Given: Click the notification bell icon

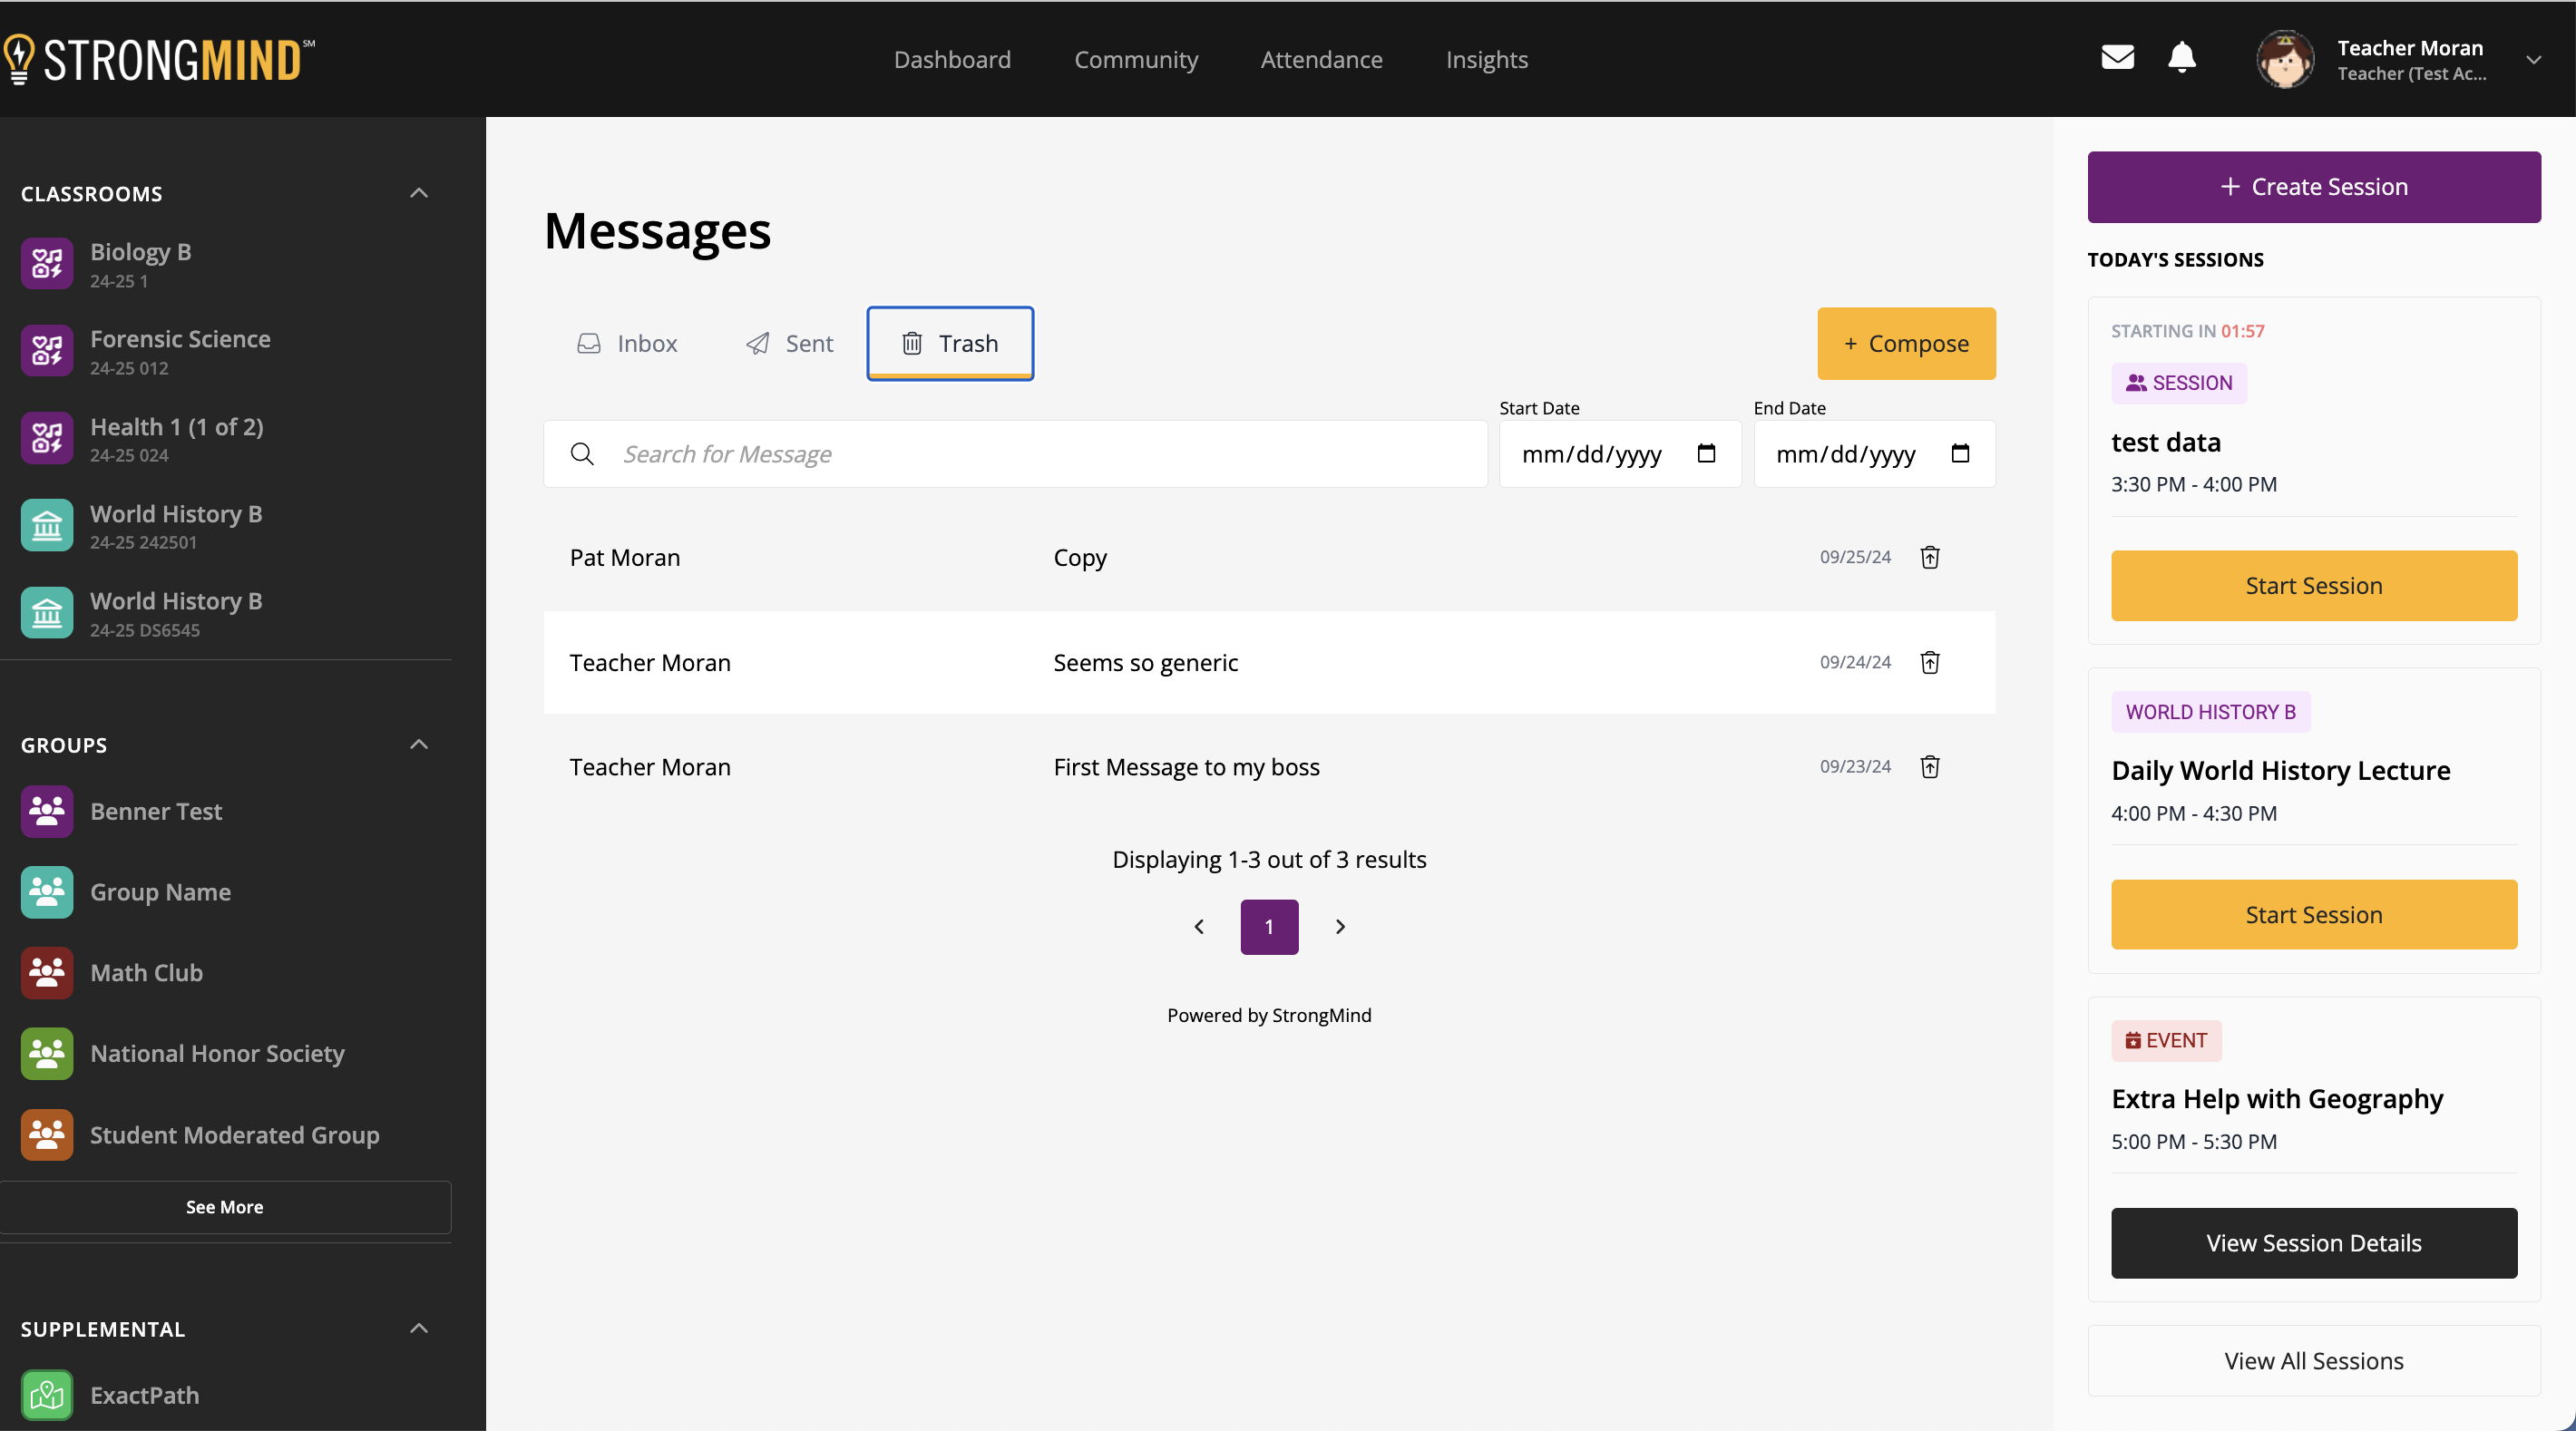Looking at the screenshot, I should [2181, 56].
